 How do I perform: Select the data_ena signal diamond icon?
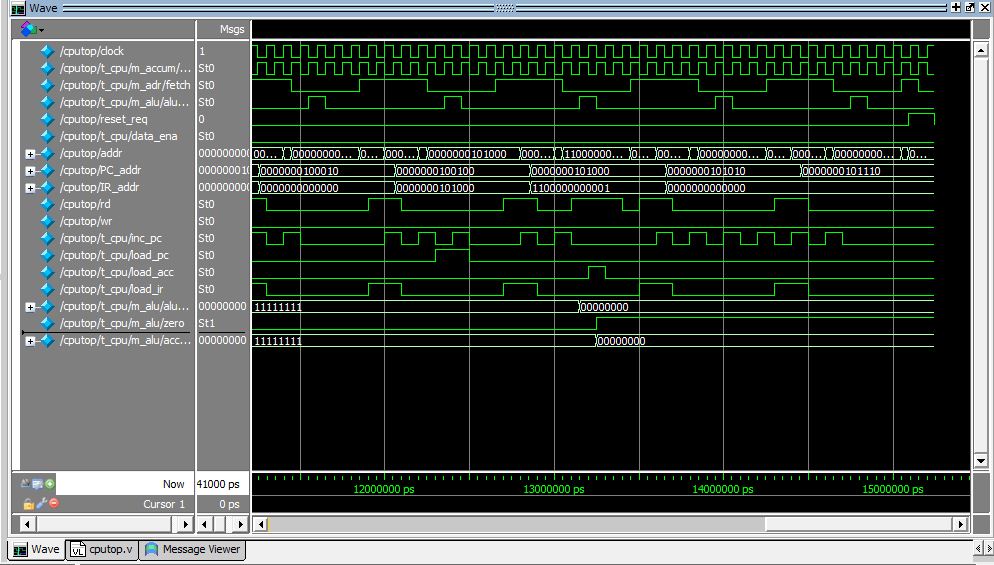(48, 136)
